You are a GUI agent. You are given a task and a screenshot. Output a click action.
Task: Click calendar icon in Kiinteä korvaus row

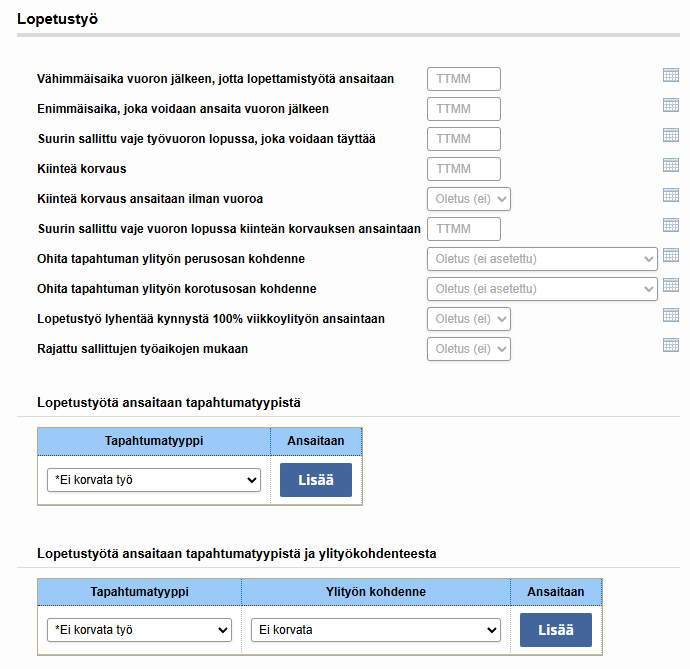pos(671,165)
